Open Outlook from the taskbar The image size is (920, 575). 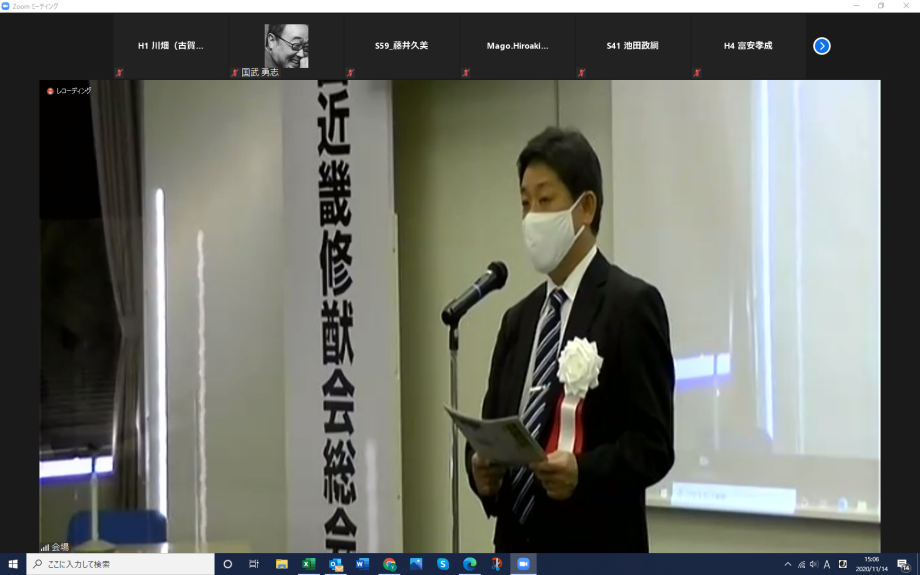(x=336, y=564)
